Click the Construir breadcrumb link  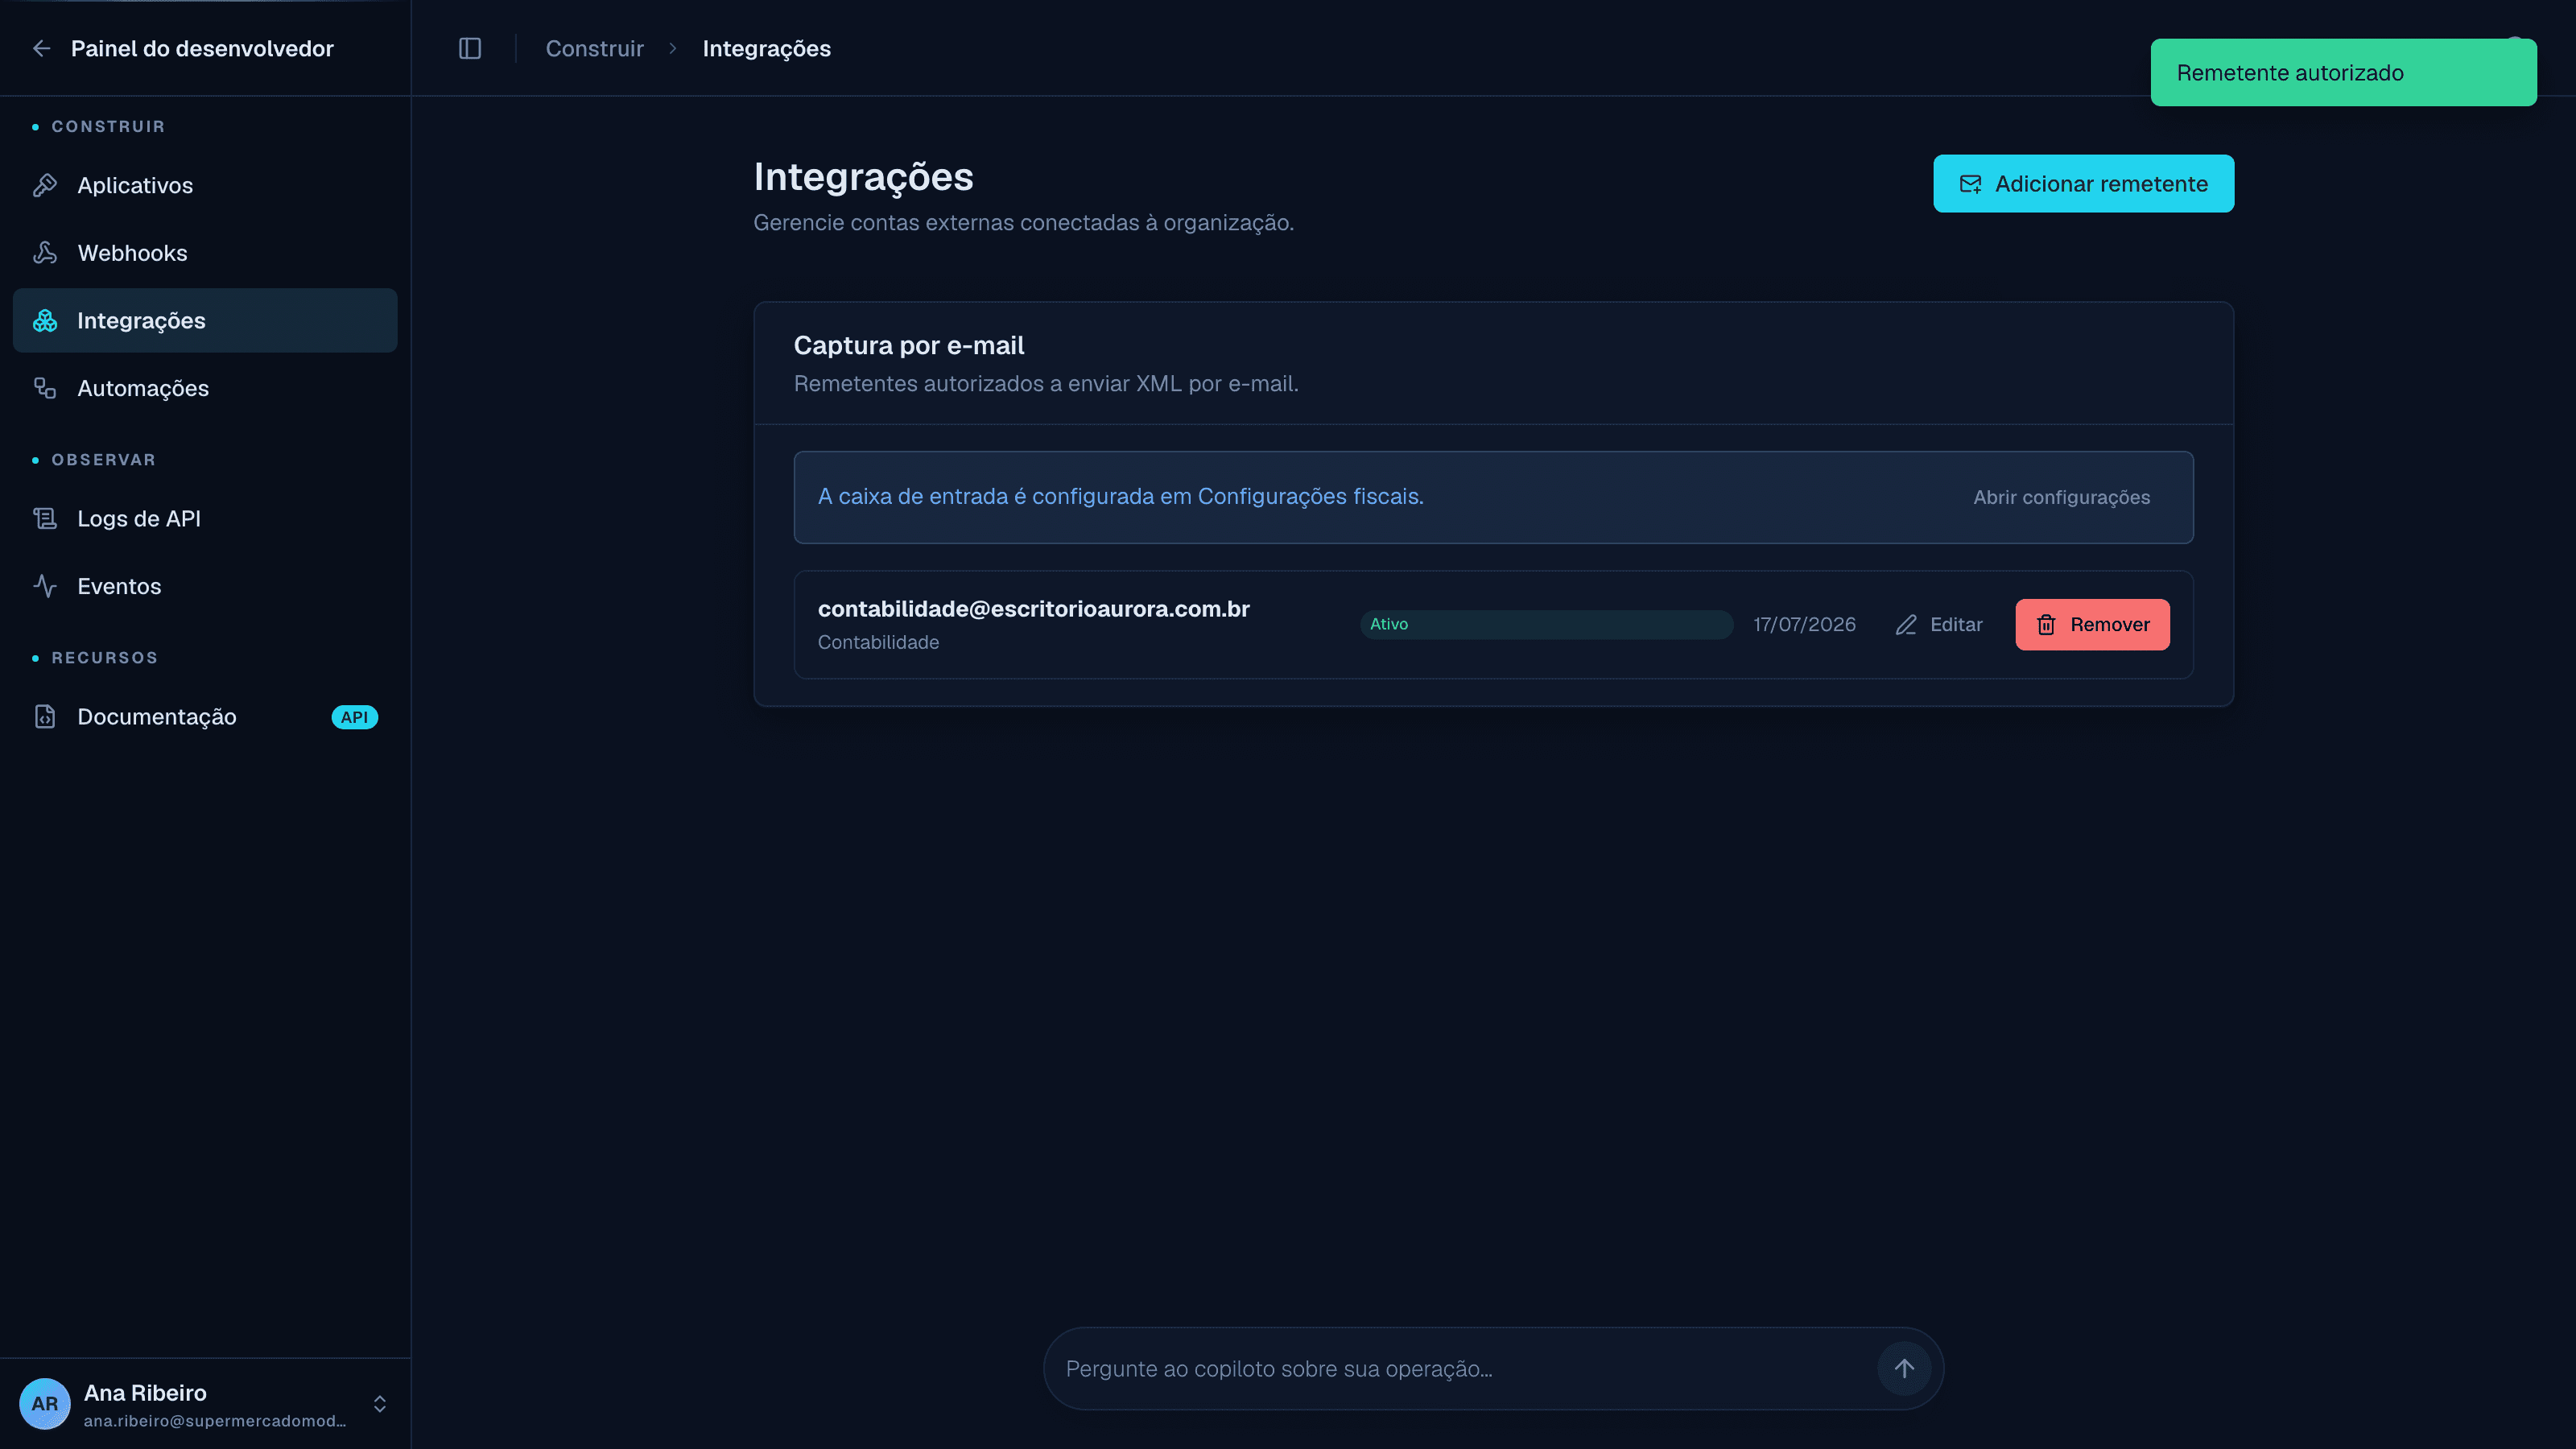594,48
